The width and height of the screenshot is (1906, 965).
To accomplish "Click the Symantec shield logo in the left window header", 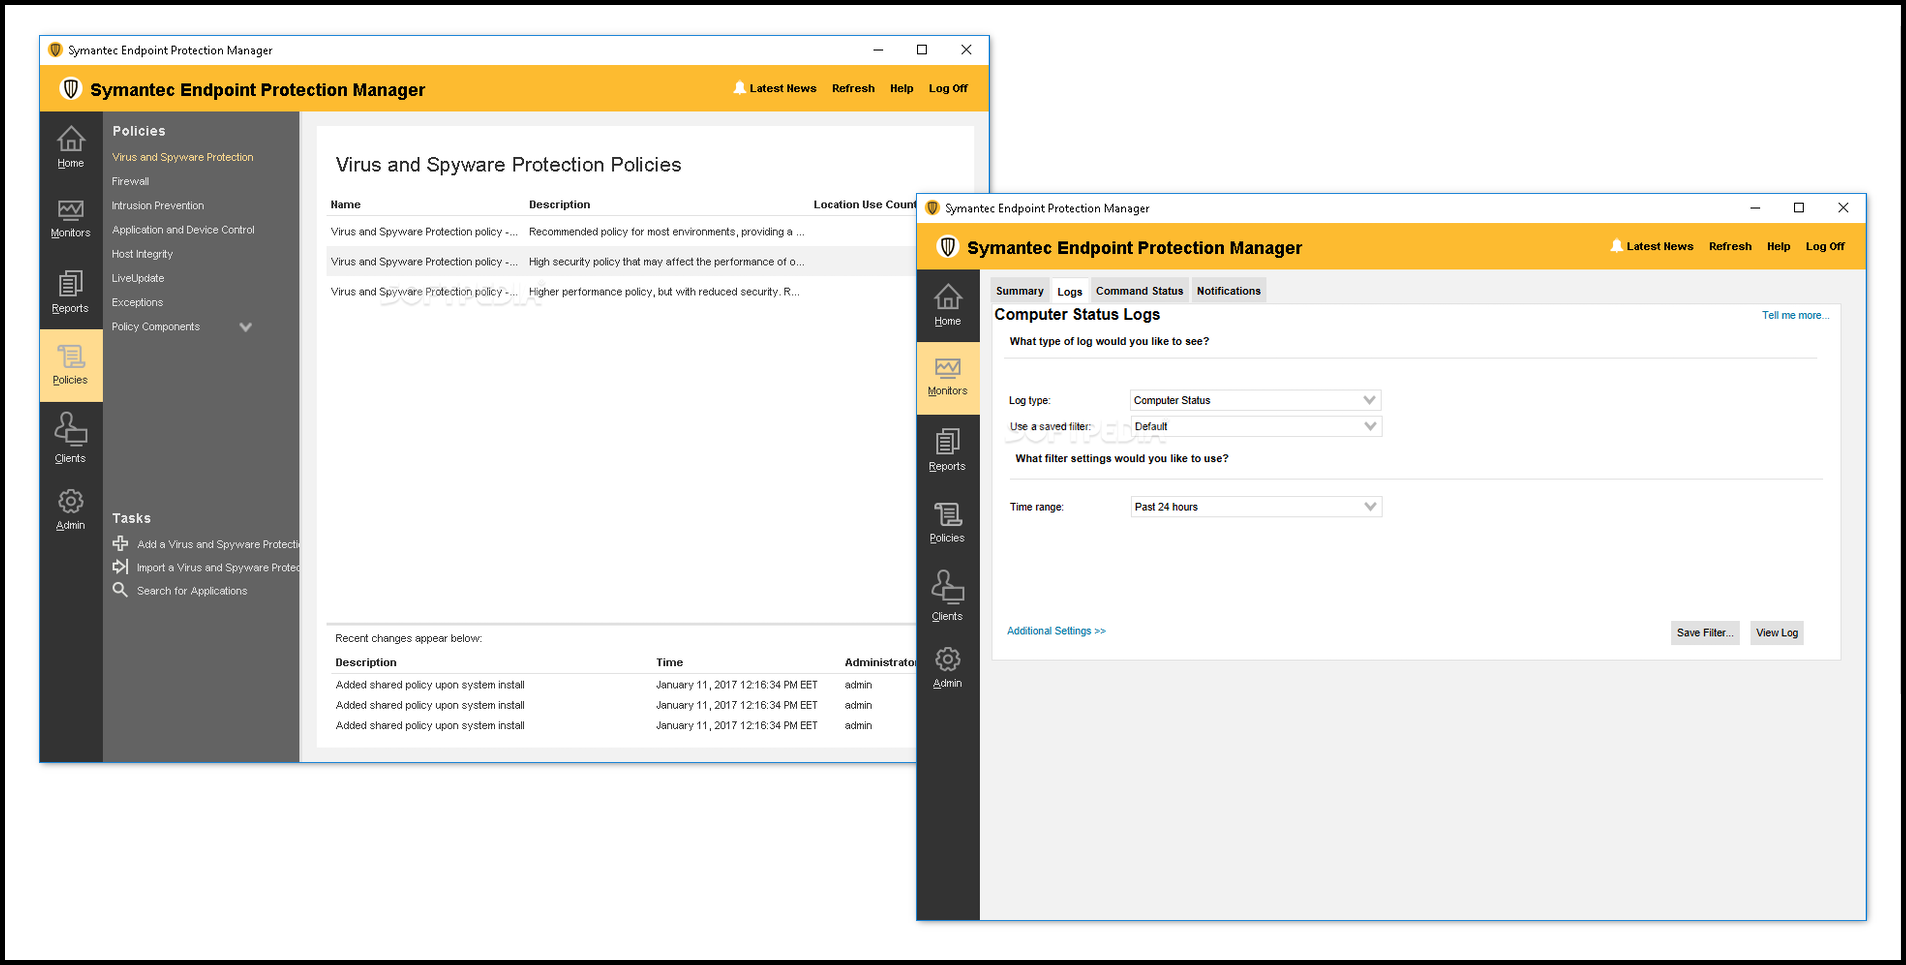I will click(x=70, y=89).
